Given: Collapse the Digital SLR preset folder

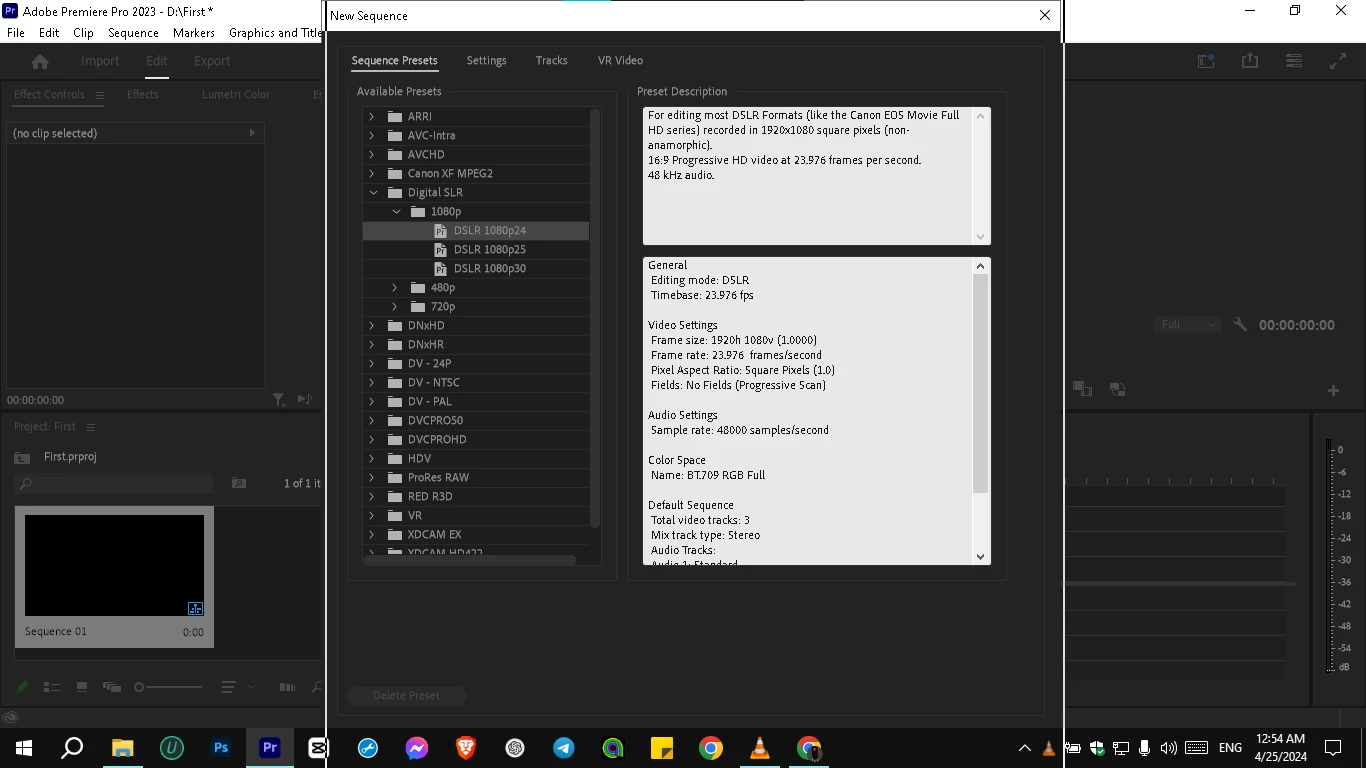Looking at the screenshot, I should (x=372, y=192).
